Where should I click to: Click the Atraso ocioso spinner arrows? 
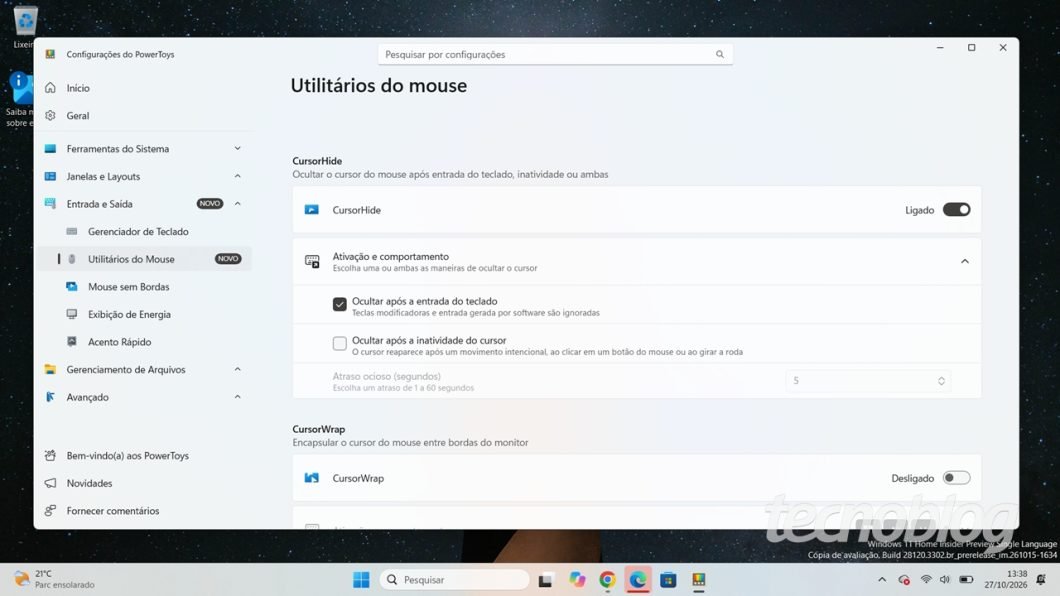[x=941, y=381]
